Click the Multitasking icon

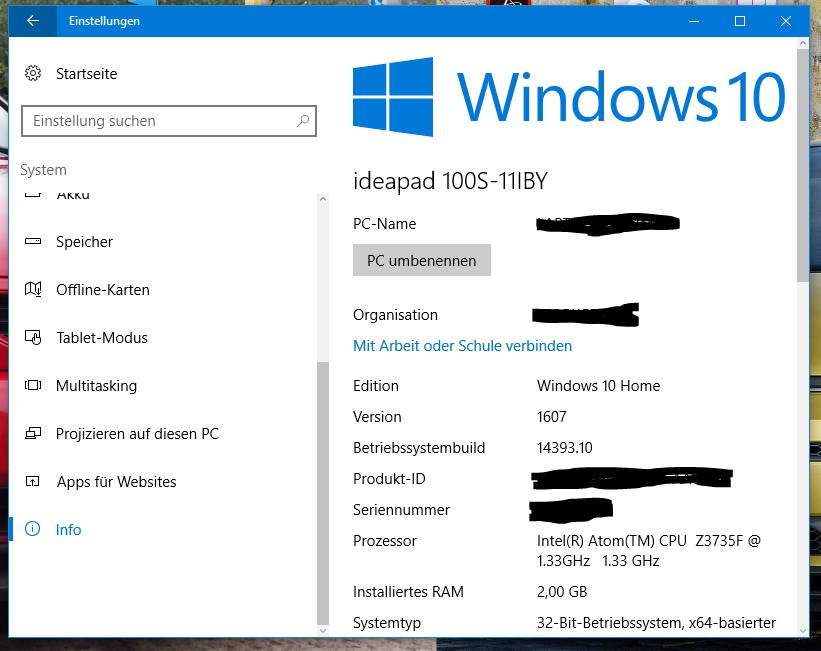[33, 385]
